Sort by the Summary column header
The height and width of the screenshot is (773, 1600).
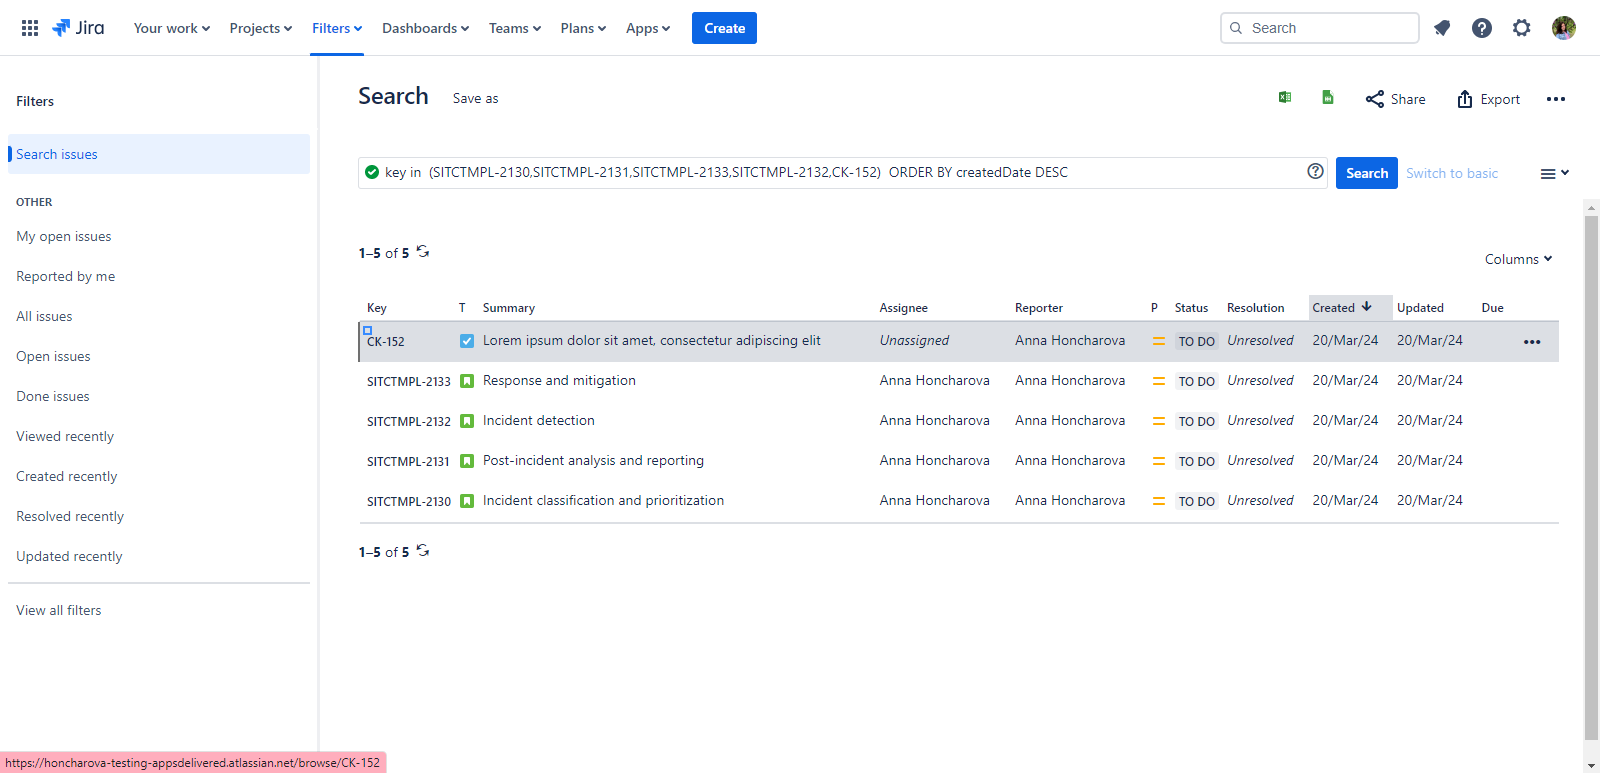pyautogui.click(x=509, y=308)
